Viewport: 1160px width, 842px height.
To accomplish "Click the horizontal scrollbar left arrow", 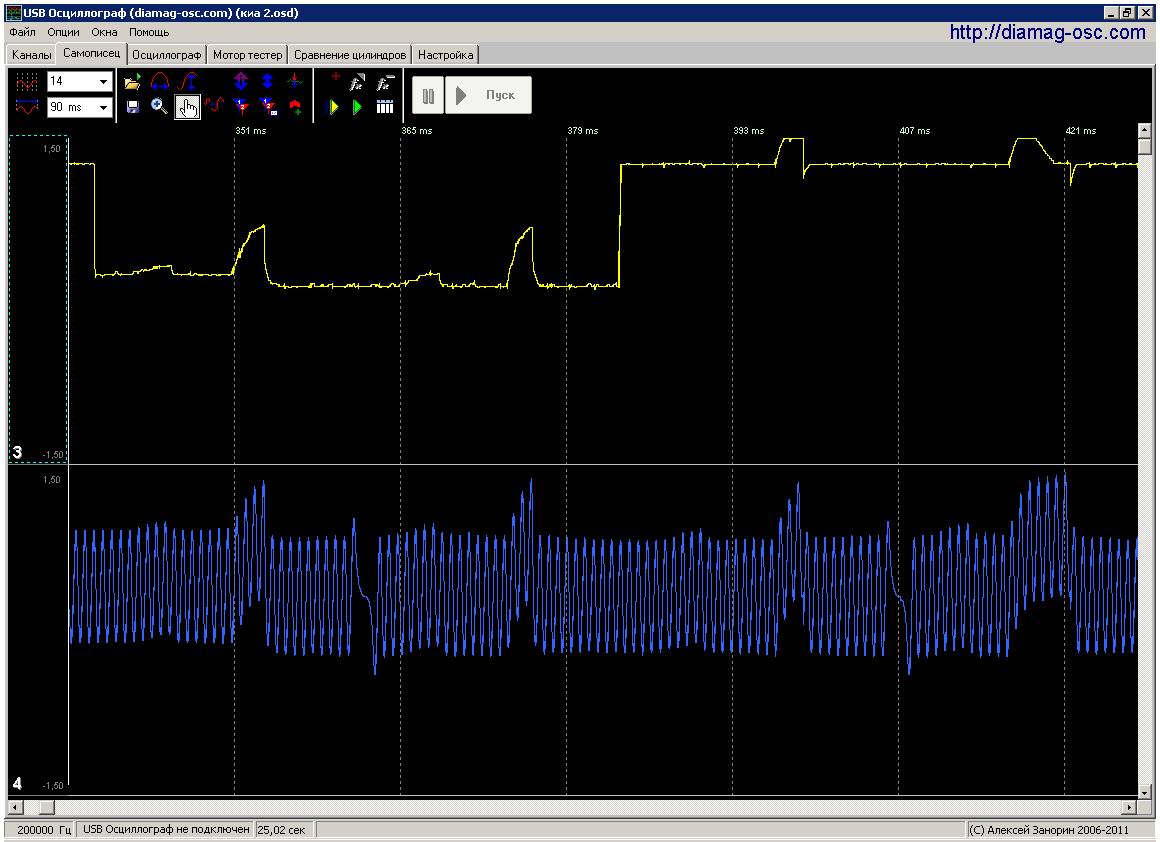I will coord(16,806).
